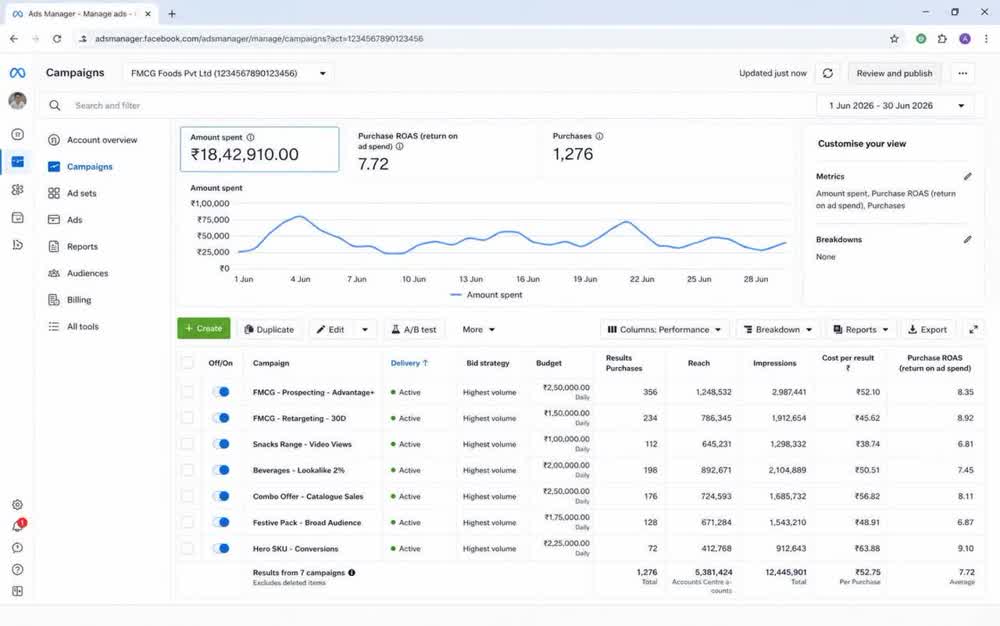Toggle the Beverages - Lookalike 2% switch
Viewport: 1000px width, 626px height.
(221, 470)
